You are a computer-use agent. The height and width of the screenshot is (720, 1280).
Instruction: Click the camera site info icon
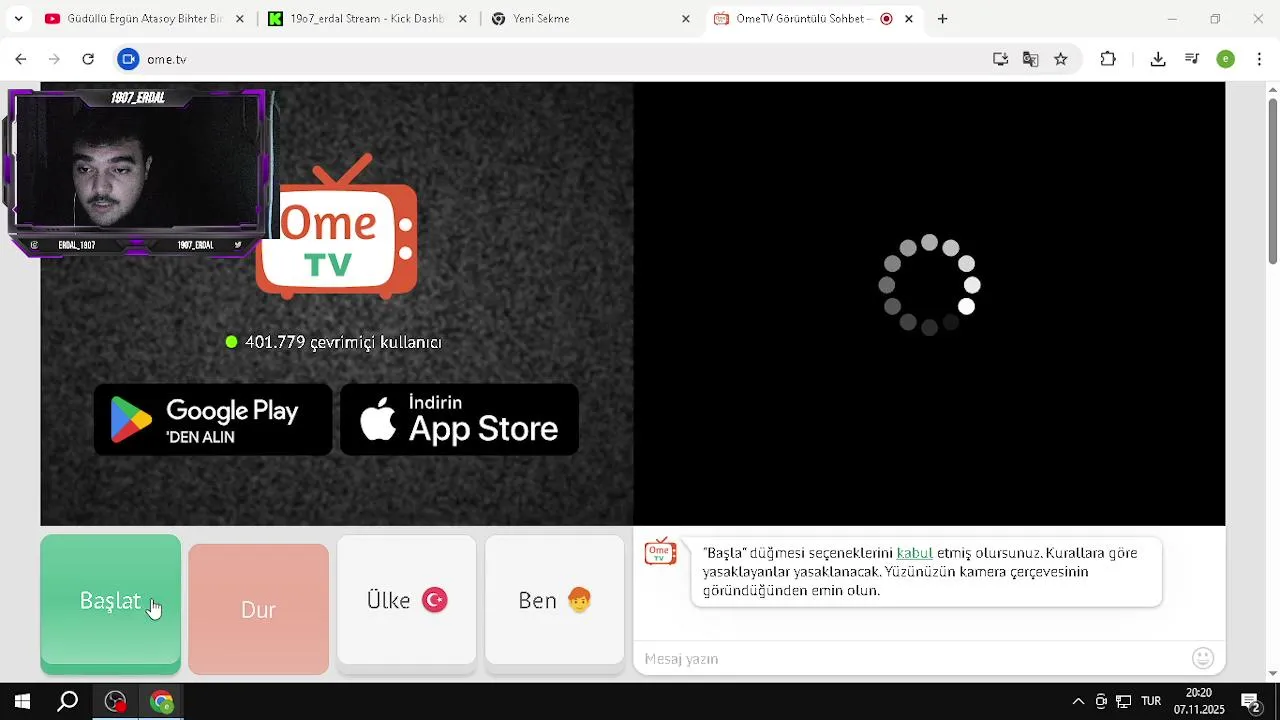tap(128, 59)
